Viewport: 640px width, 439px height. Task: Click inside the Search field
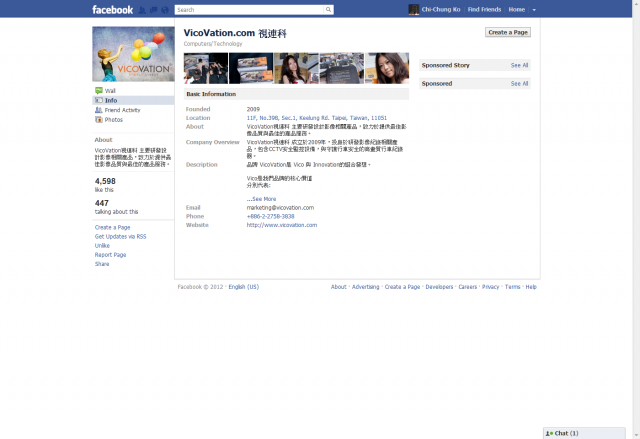[249, 10]
